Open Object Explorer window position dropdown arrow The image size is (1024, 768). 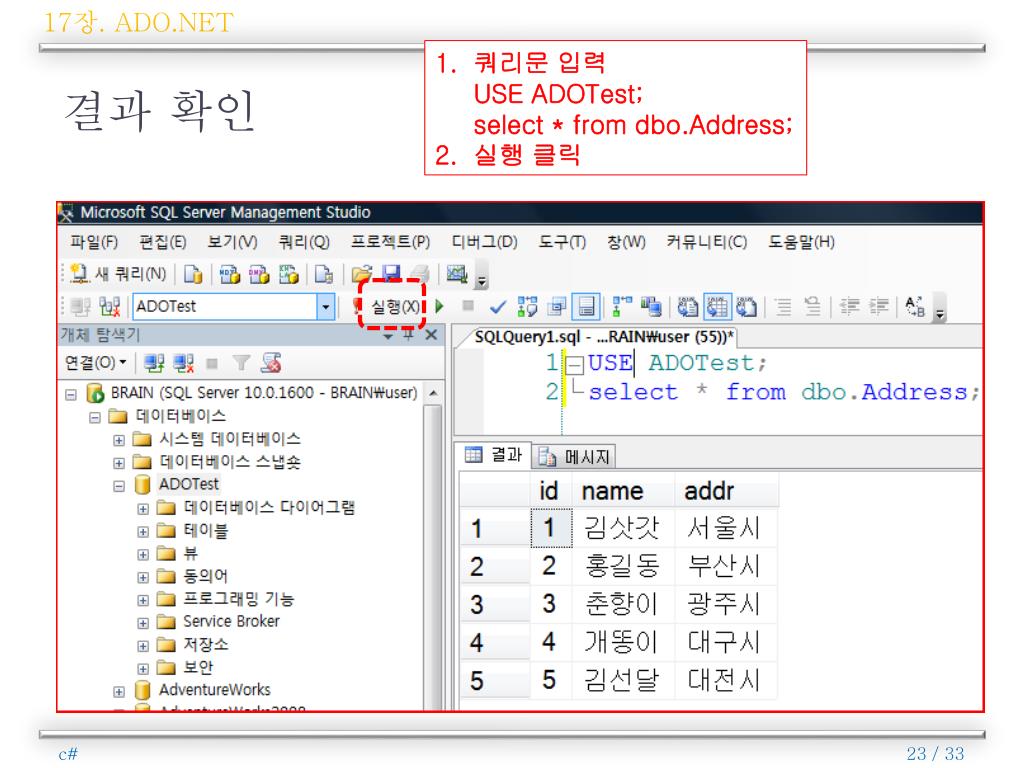(388, 336)
